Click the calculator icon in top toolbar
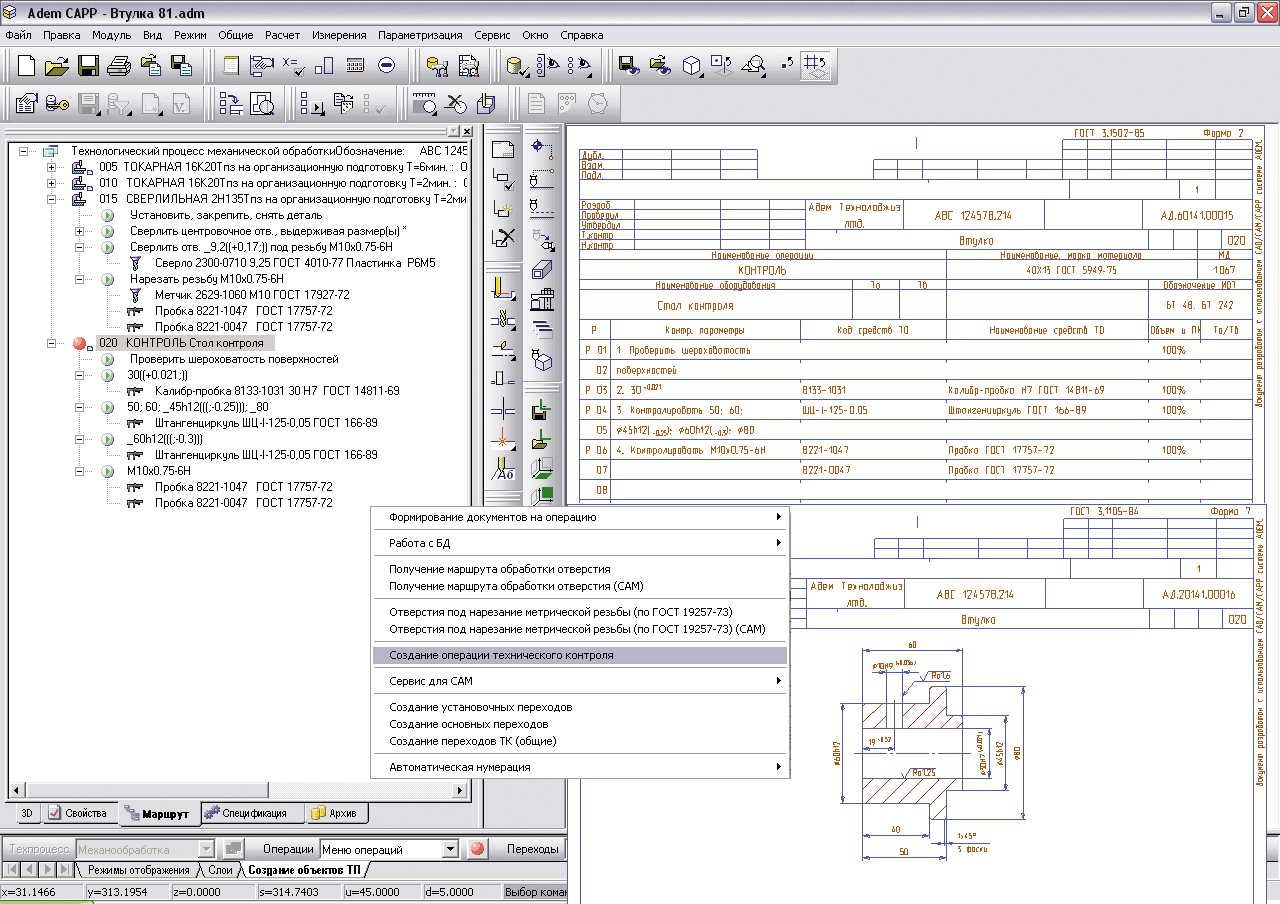 pos(355,66)
